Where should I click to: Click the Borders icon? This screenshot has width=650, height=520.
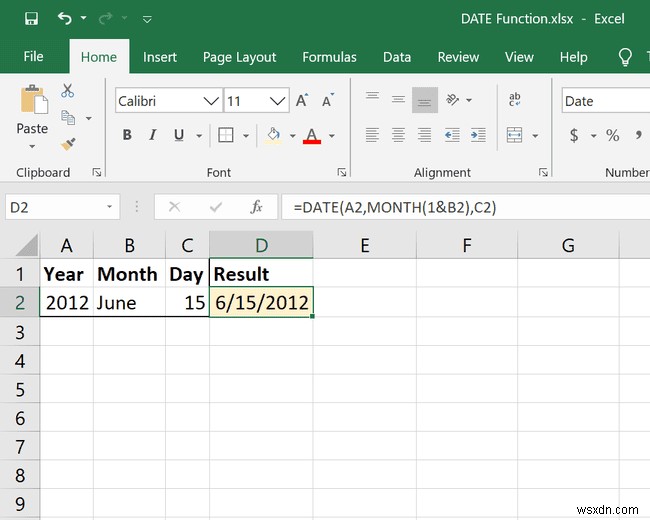pos(226,135)
